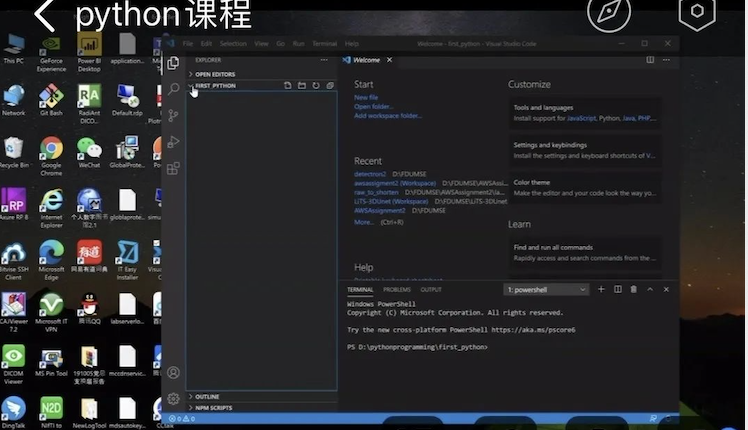Open the Extensions view
Viewport: 748px width, 430px height.
(x=174, y=168)
